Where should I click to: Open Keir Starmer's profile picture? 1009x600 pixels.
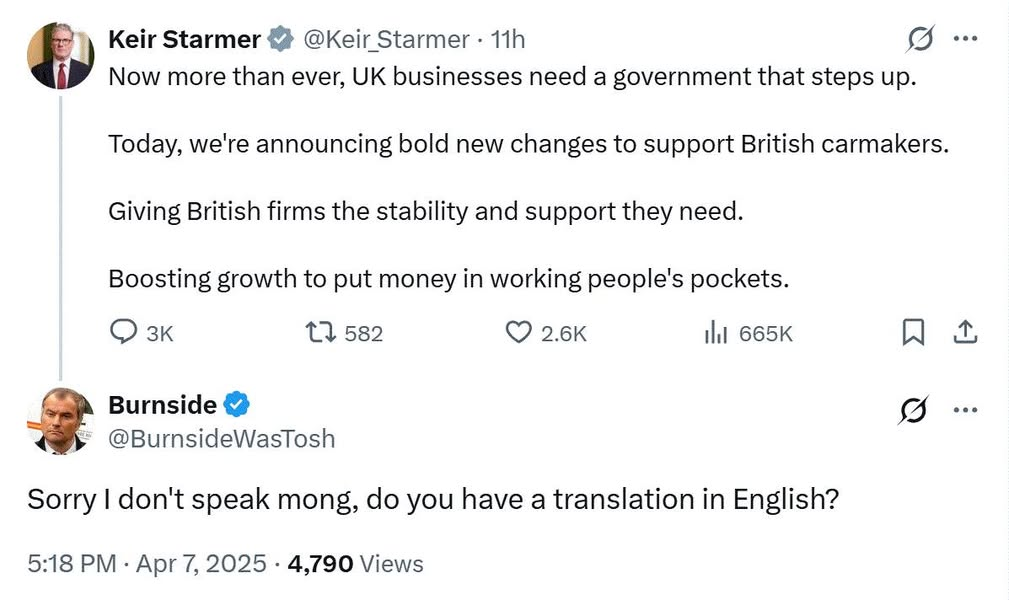click(x=60, y=56)
